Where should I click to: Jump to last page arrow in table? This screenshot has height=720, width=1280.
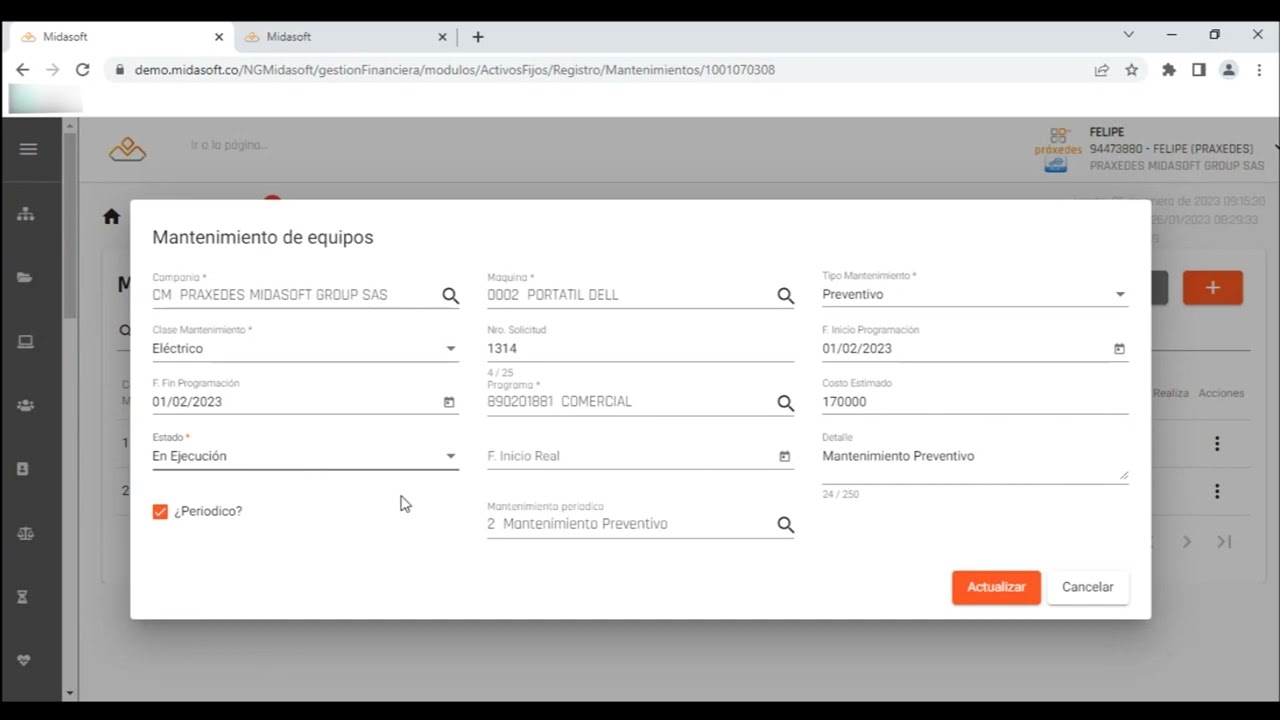(1224, 542)
